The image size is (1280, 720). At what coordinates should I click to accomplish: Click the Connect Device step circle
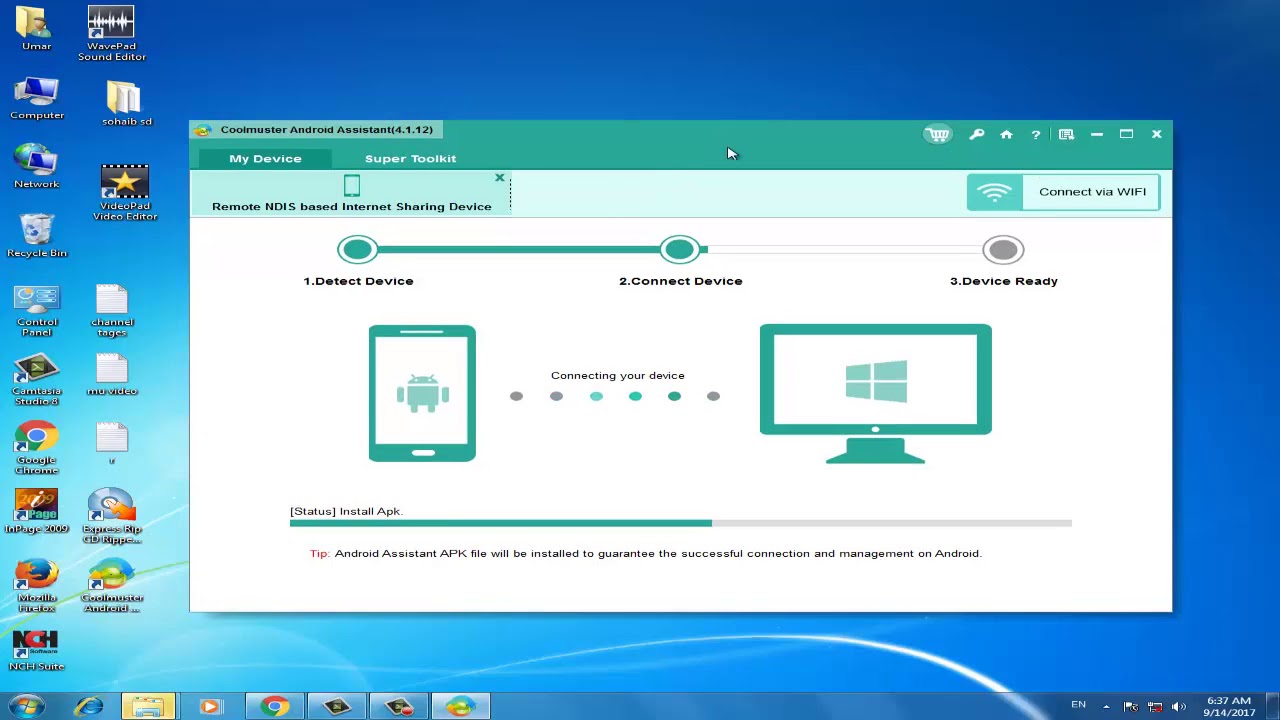[x=680, y=249]
